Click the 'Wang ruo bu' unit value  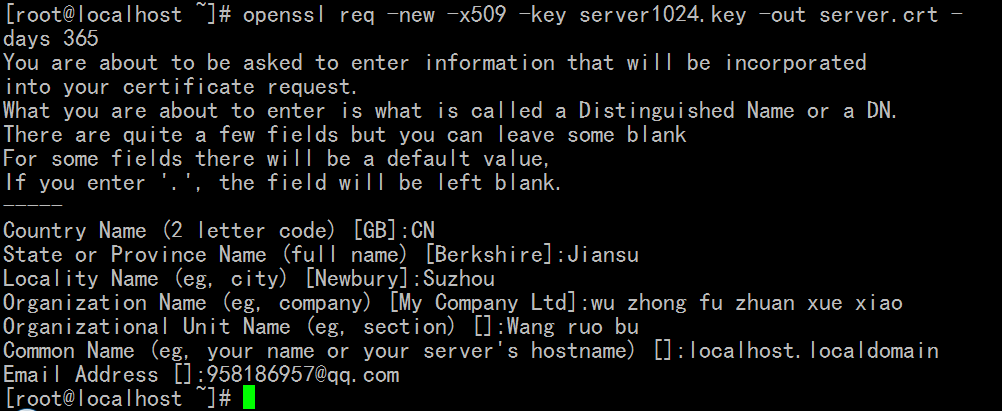pyautogui.click(x=573, y=327)
